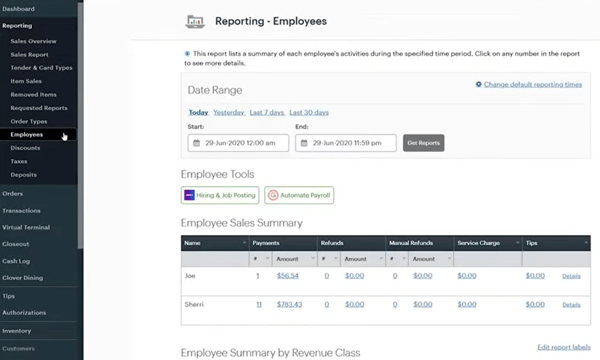Click Edit report labels link

click(564, 347)
